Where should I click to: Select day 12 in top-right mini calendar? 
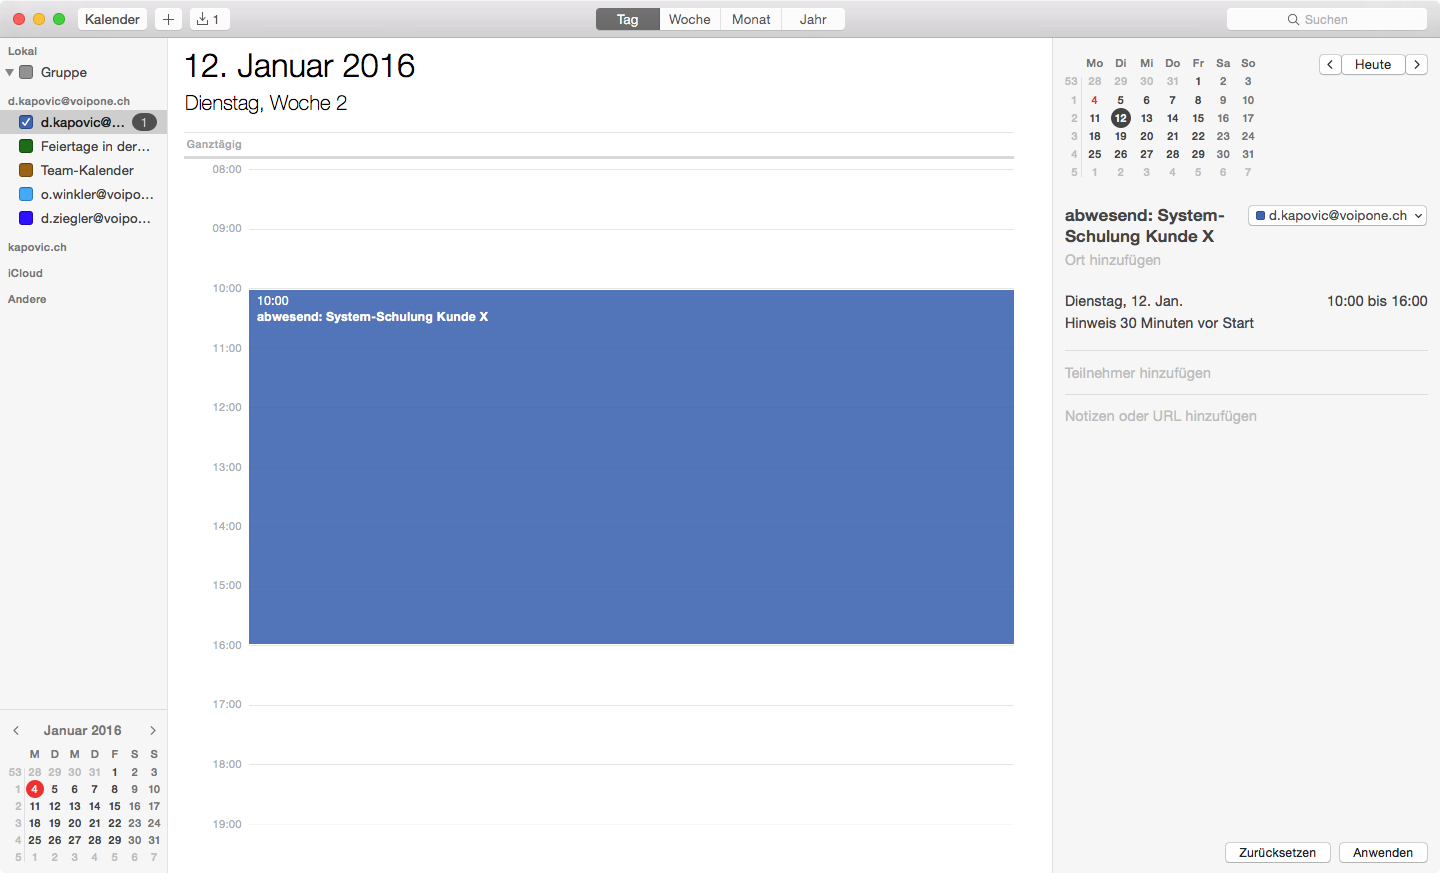[1121, 118]
